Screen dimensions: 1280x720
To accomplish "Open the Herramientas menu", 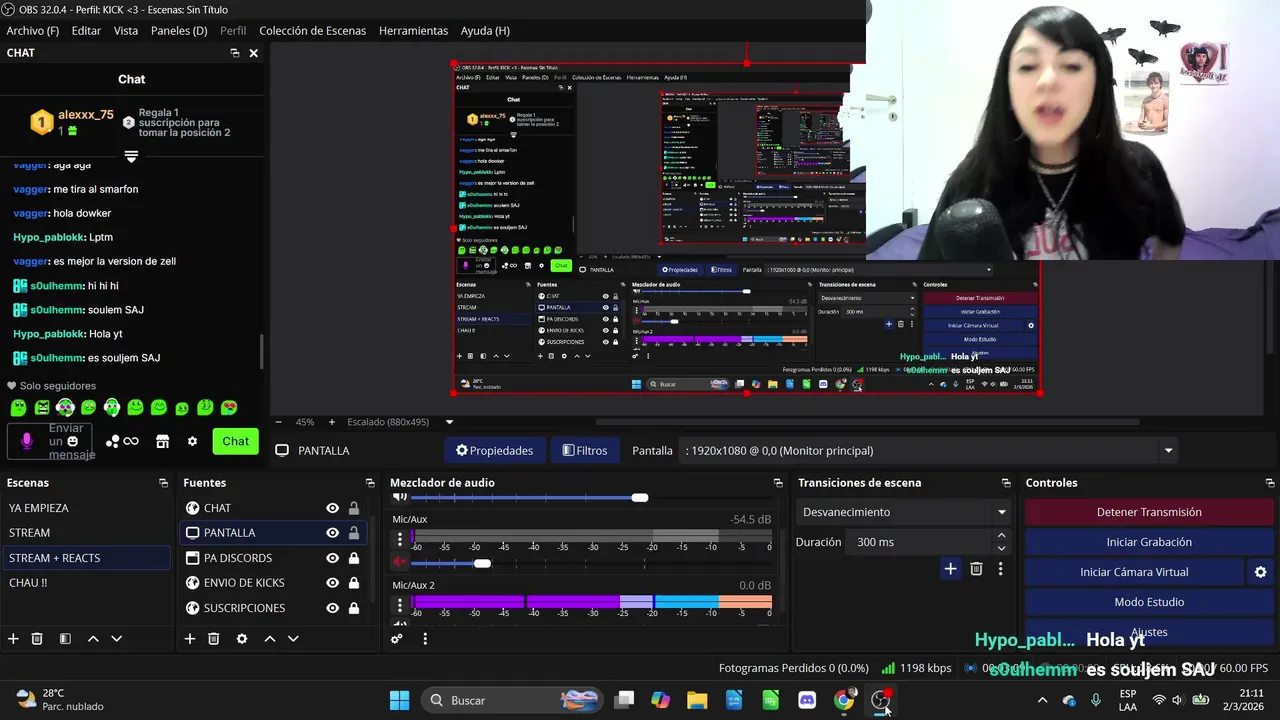I will 413,31.
